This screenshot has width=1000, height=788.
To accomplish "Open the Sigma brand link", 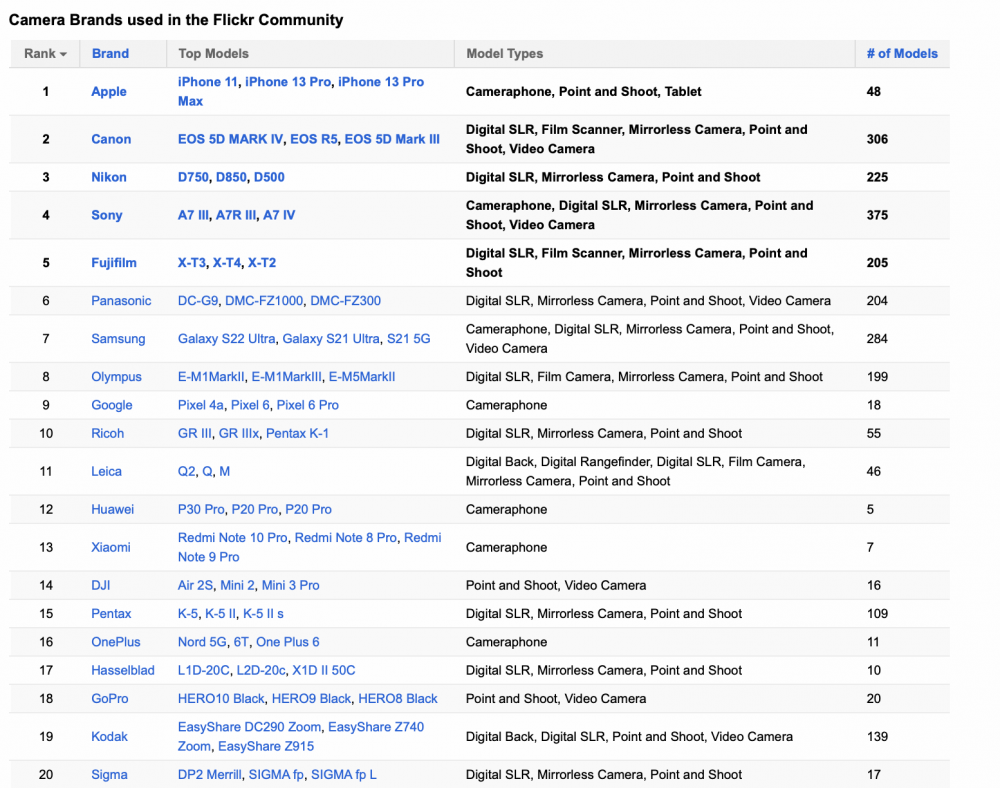I will (109, 775).
